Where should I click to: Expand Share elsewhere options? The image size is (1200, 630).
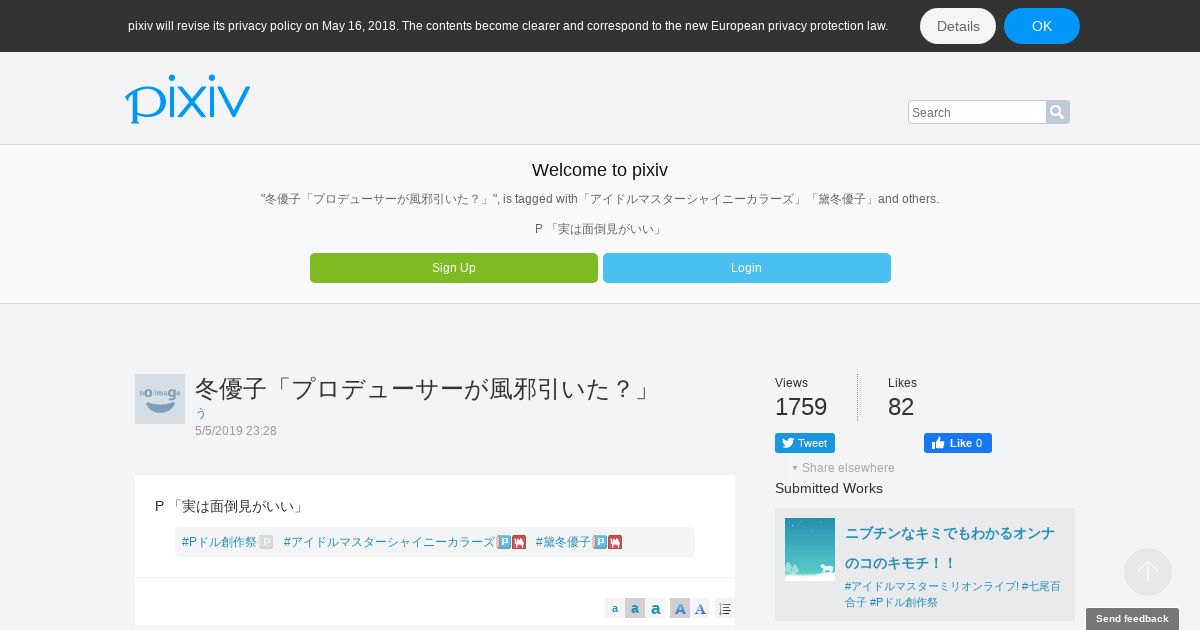point(843,468)
